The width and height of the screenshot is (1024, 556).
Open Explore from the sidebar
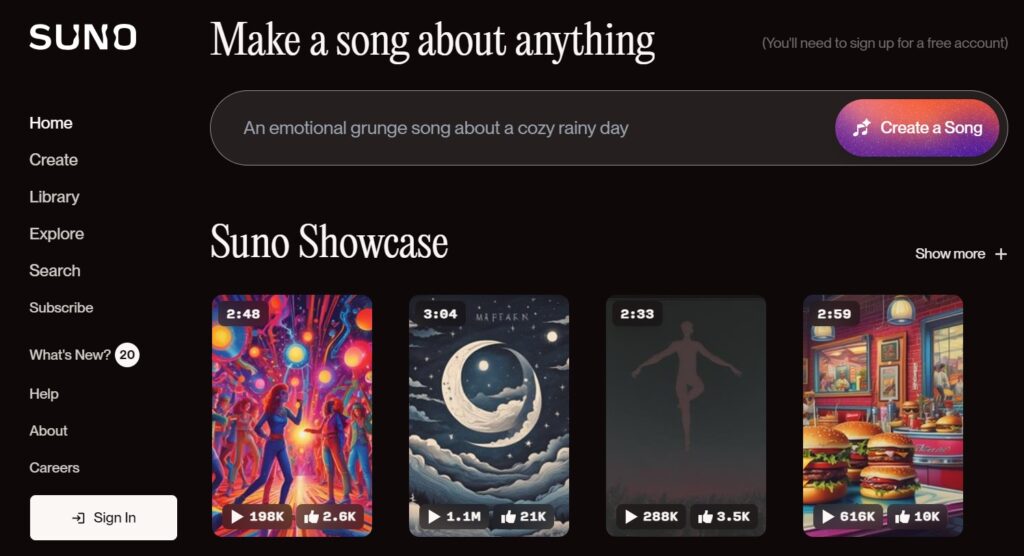pyautogui.click(x=57, y=233)
